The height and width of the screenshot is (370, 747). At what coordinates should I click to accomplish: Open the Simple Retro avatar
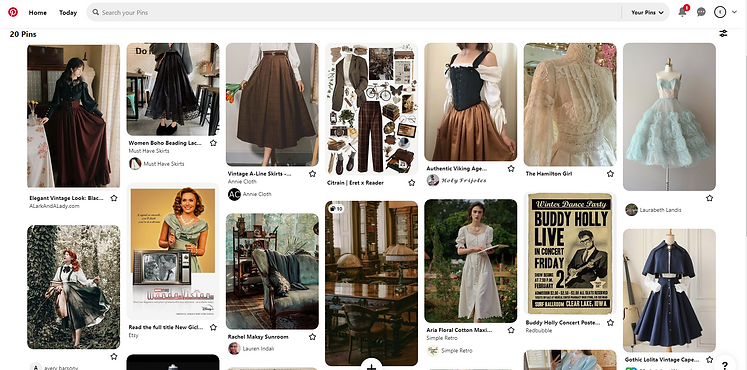coord(433,350)
